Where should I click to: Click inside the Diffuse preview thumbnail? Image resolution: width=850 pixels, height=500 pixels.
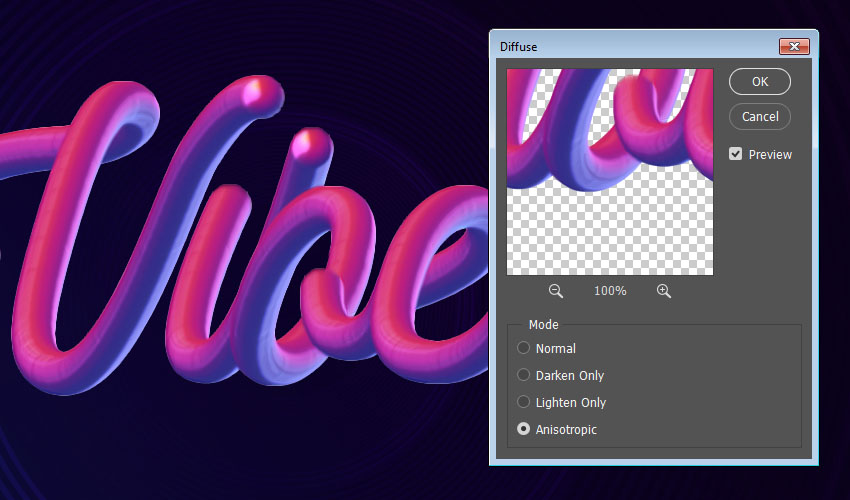[610, 172]
